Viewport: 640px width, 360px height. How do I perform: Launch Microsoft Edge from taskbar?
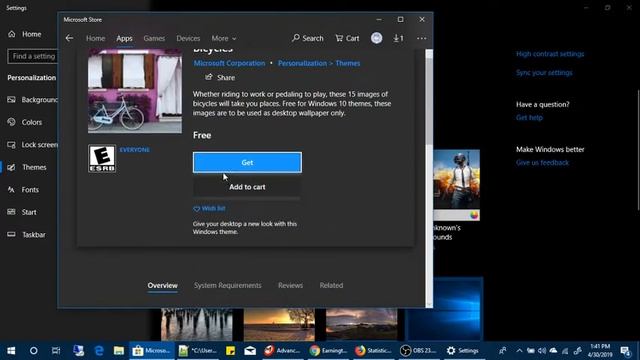[x=99, y=351]
